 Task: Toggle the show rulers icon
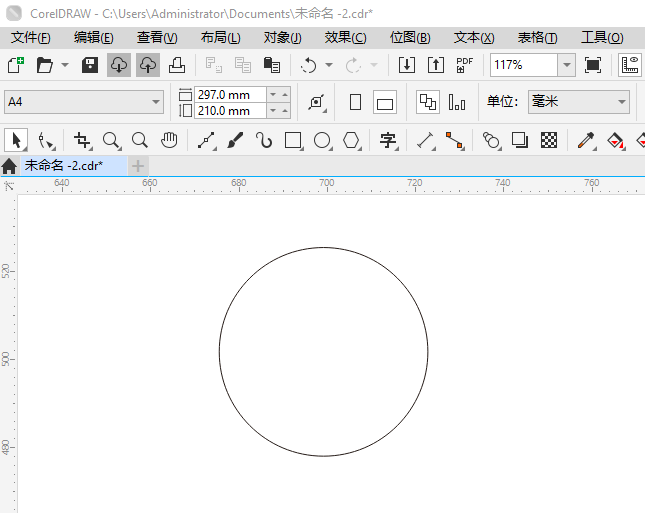point(630,65)
